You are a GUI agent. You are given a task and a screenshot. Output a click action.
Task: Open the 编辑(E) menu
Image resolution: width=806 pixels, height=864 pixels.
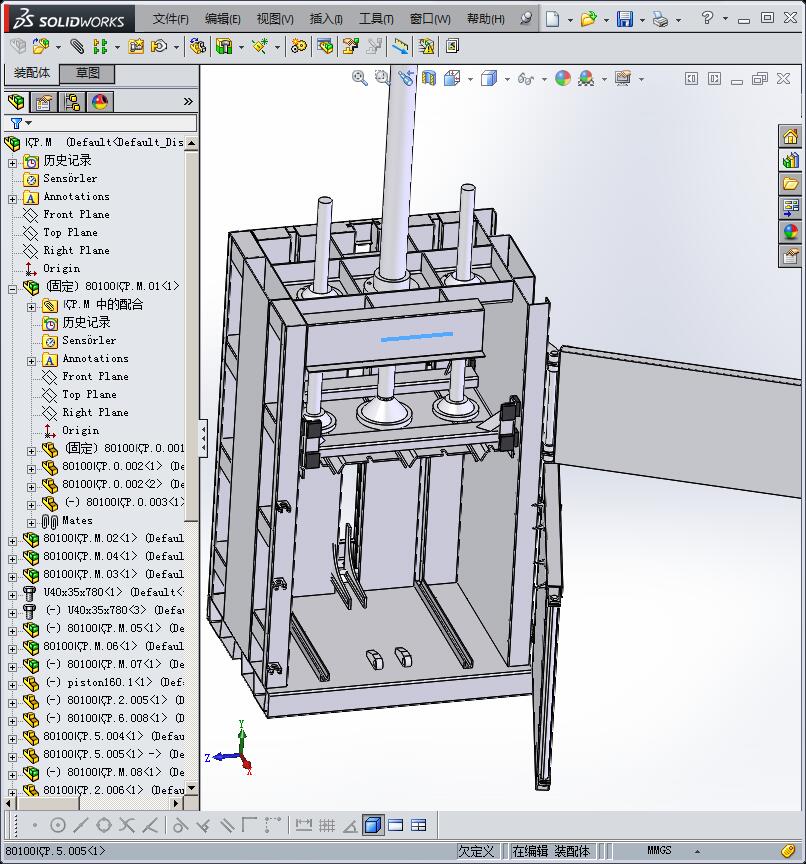tap(223, 19)
